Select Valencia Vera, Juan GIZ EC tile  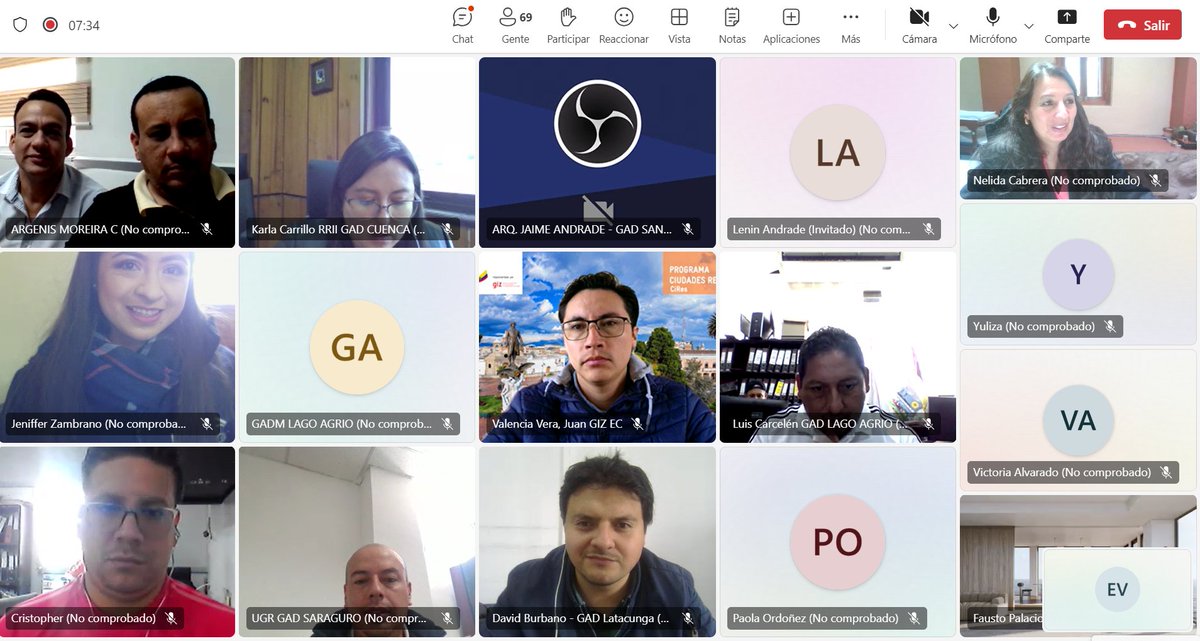pyautogui.click(x=597, y=347)
